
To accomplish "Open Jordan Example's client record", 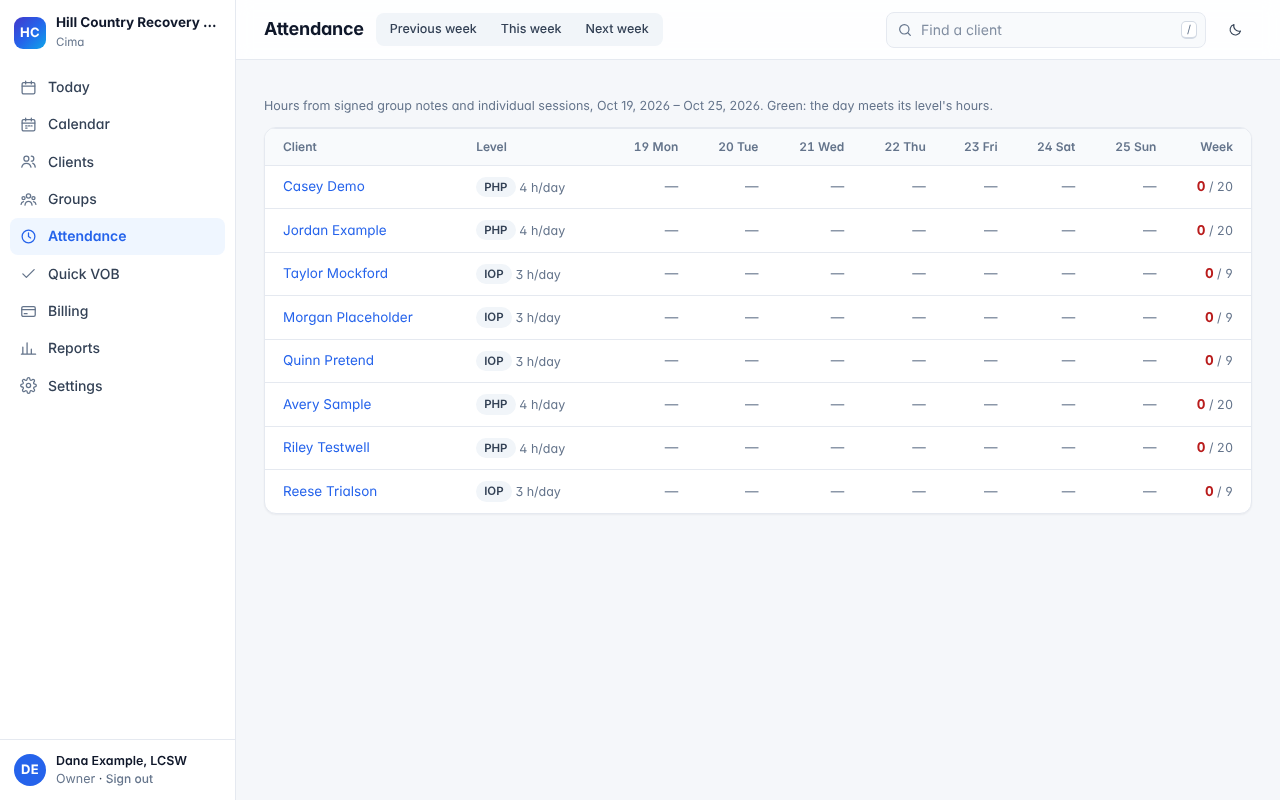I will pyautogui.click(x=334, y=230).
